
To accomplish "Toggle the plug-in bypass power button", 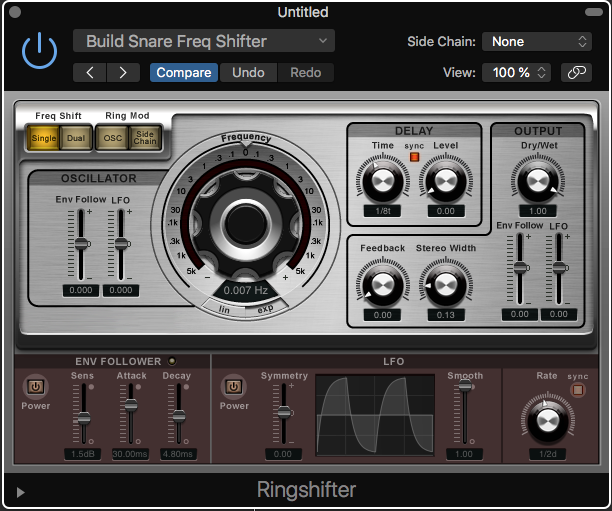I will (x=39, y=51).
